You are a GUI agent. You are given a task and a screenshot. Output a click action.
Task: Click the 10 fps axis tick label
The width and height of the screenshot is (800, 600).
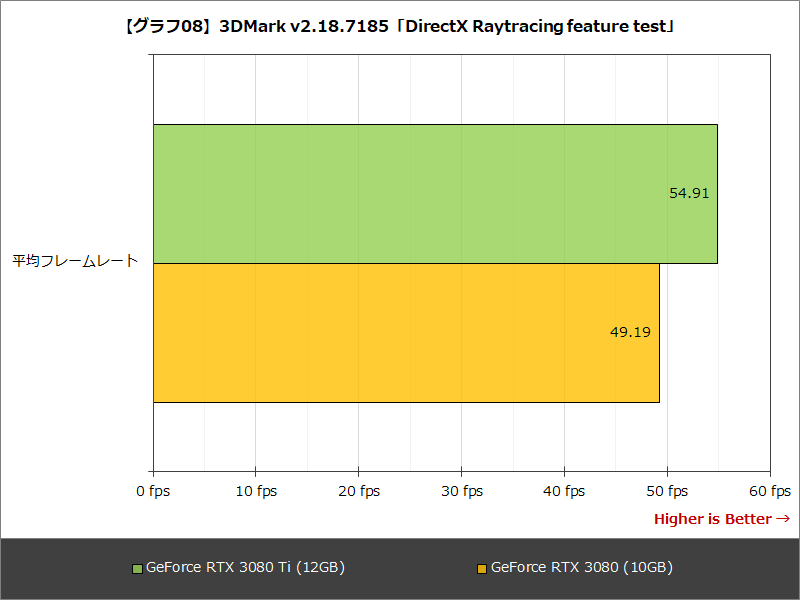[255, 491]
